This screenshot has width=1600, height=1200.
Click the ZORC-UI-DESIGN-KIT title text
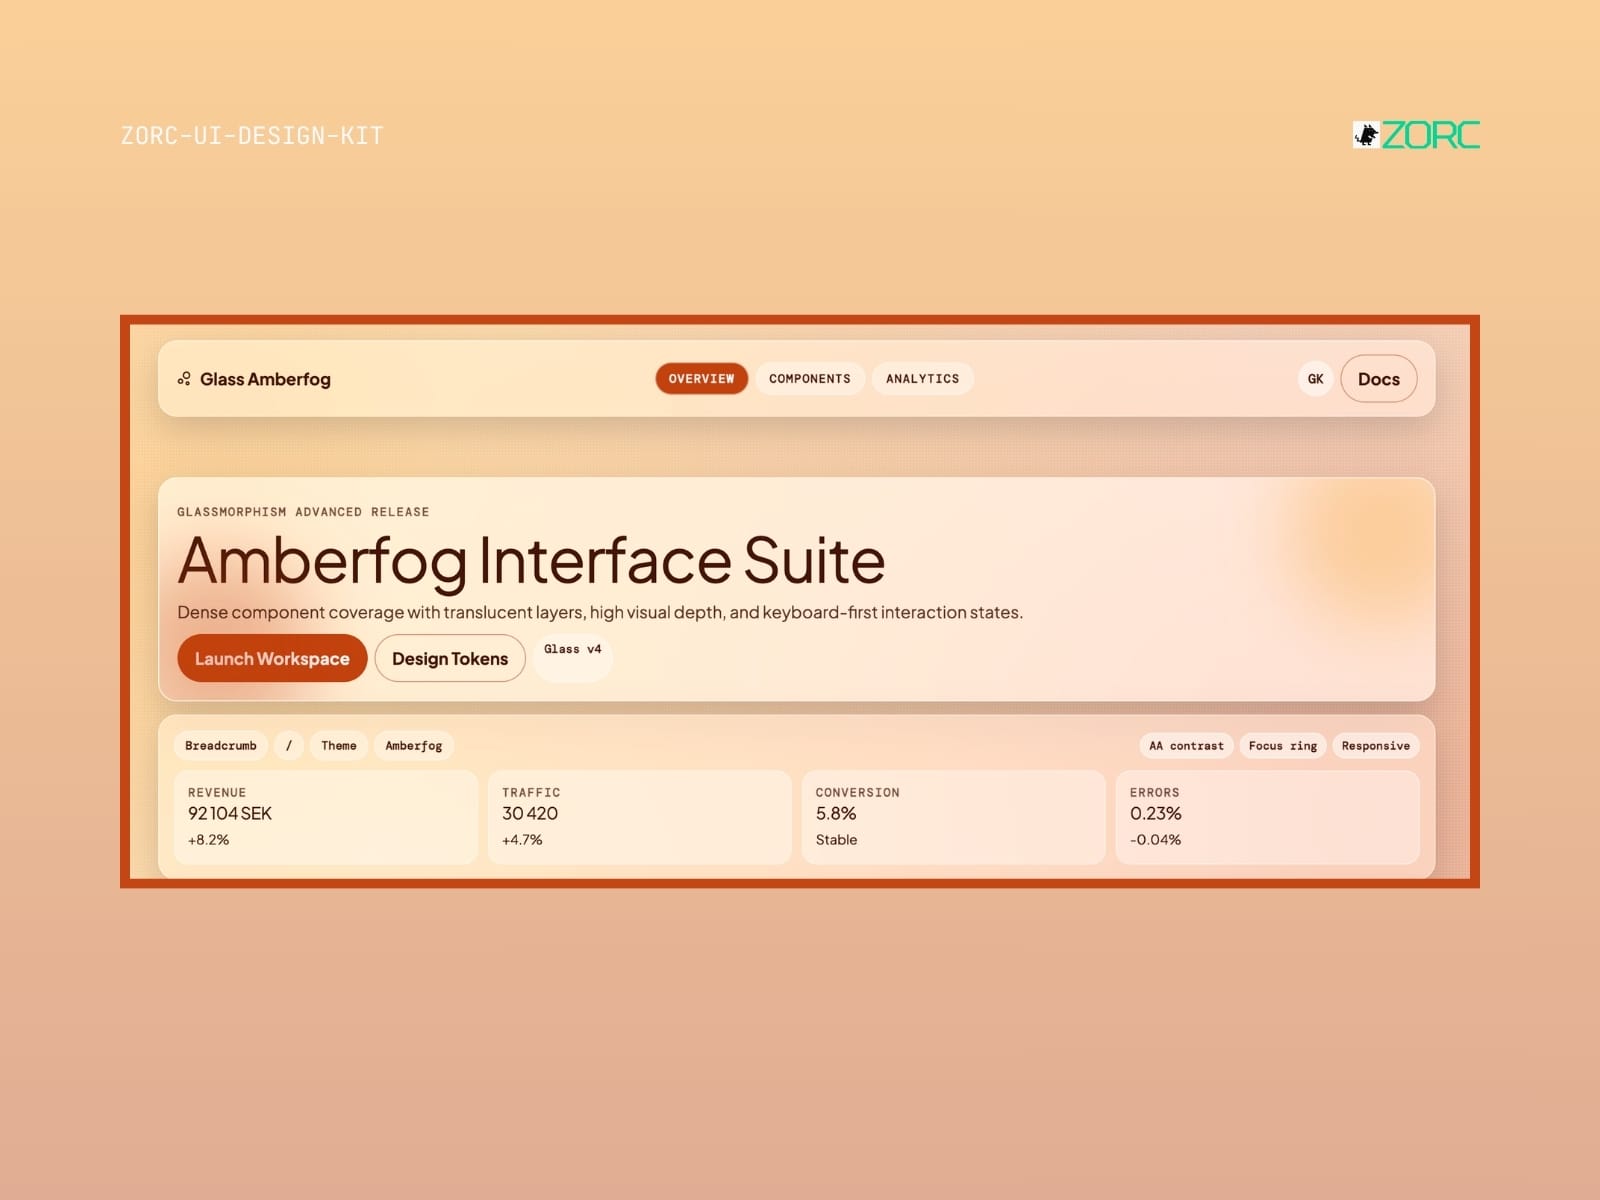[252, 136]
